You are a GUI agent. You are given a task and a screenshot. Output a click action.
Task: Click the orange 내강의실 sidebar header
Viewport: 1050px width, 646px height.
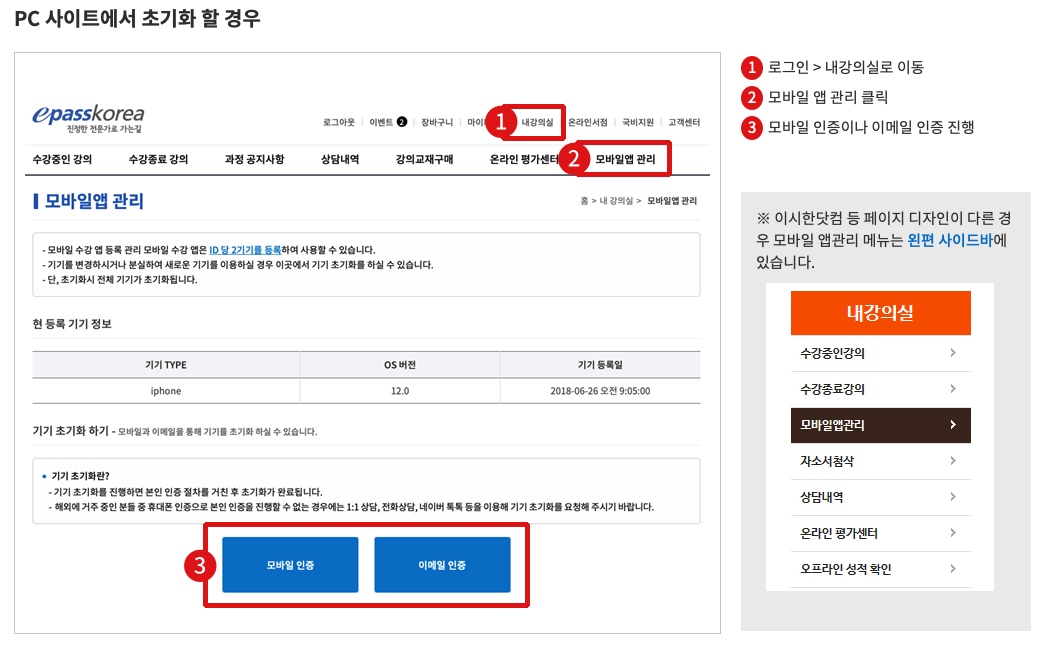[881, 313]
